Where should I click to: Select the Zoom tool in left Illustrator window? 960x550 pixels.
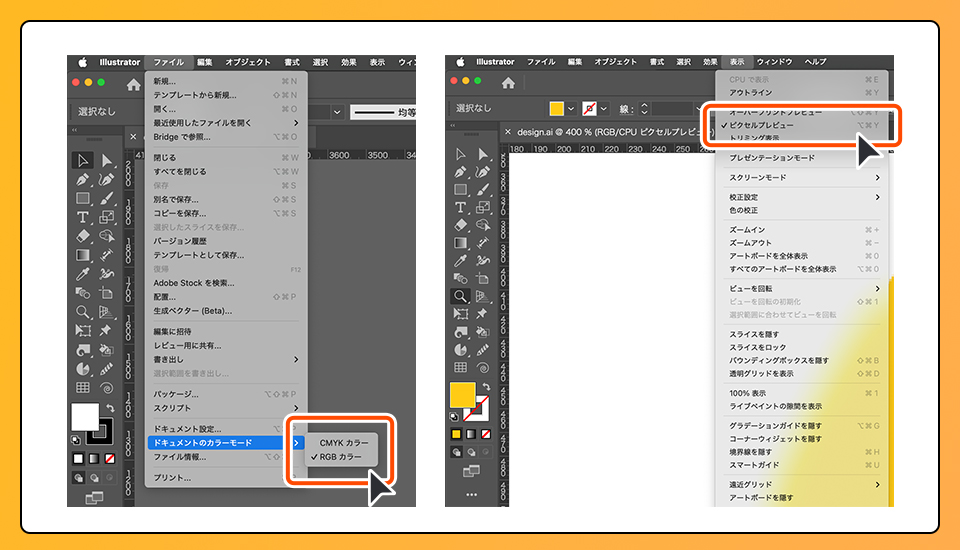pos(83,312)
